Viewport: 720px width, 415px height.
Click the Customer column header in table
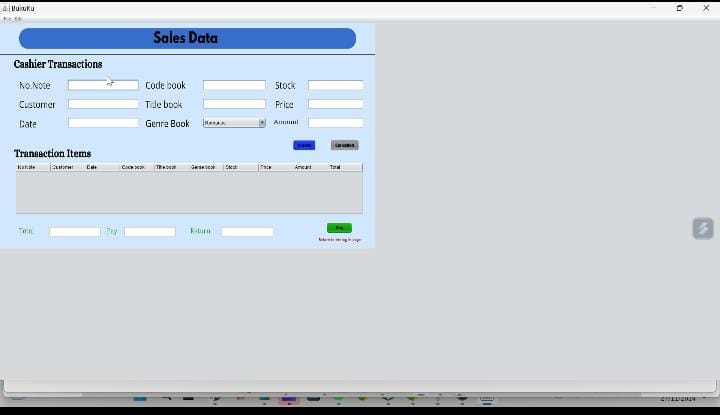coord(63,167)
